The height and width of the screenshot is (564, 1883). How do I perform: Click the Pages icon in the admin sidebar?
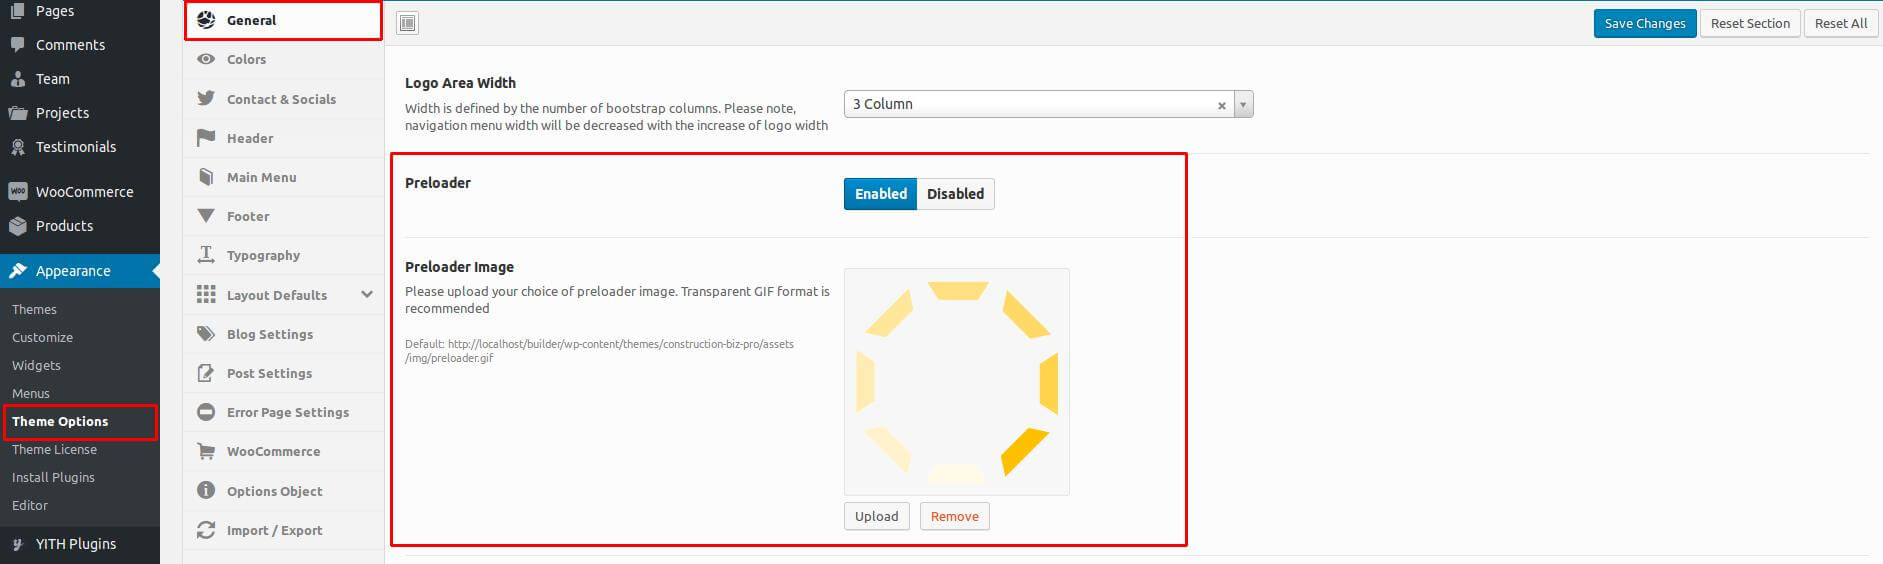coord(17,11)
